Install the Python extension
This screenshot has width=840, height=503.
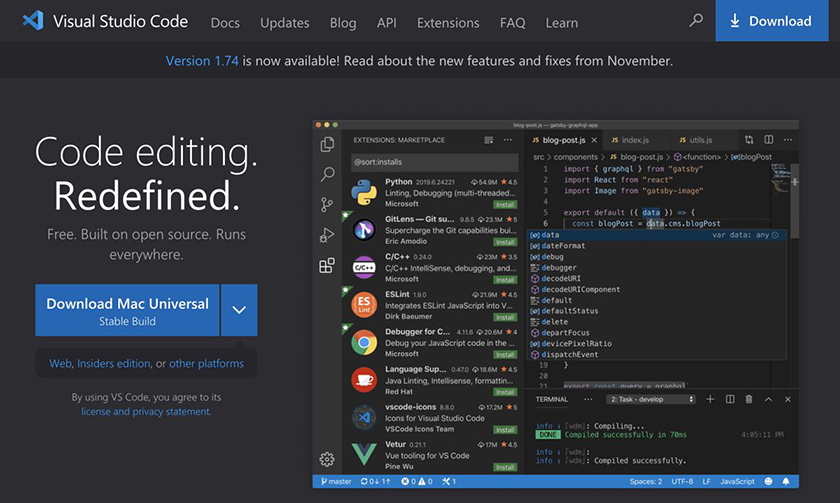pyautogui.click(x=505, y=205)
